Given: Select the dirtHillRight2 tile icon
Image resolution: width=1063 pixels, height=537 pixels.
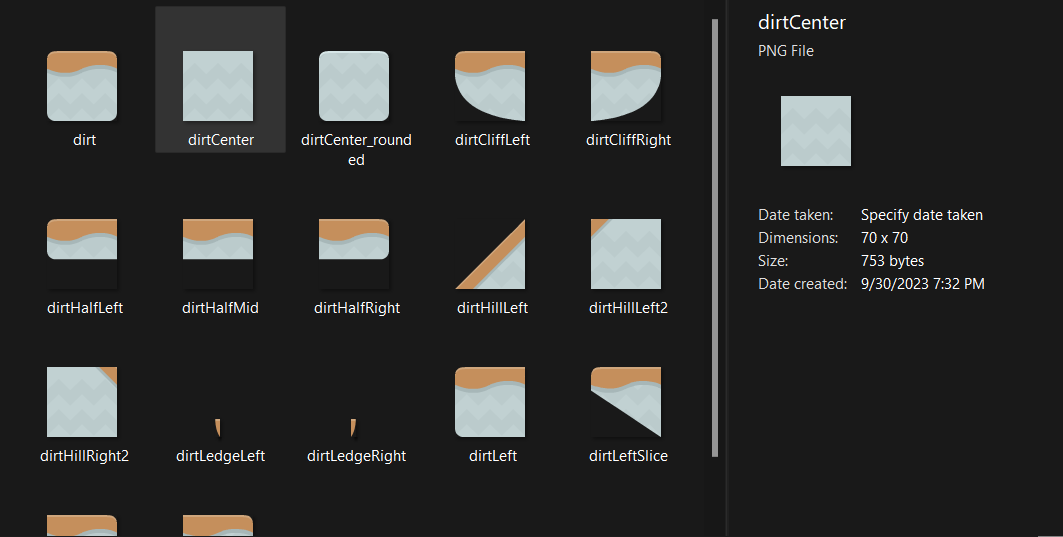Looking at the screenshot, I should pos(82,402).
